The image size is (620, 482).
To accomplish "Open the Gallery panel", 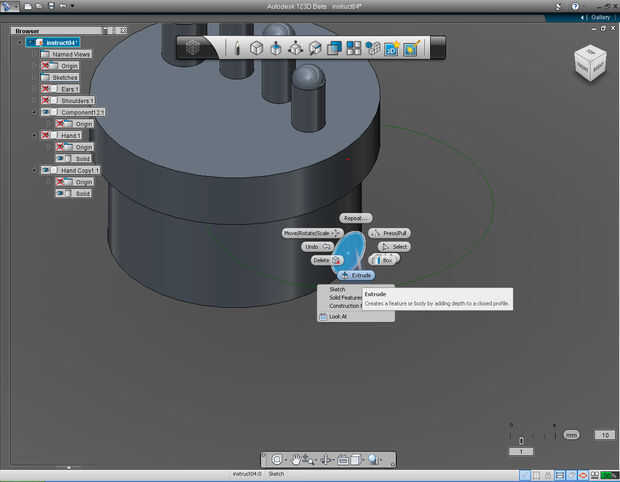I will pyautogui.click(x=599, y=17).
